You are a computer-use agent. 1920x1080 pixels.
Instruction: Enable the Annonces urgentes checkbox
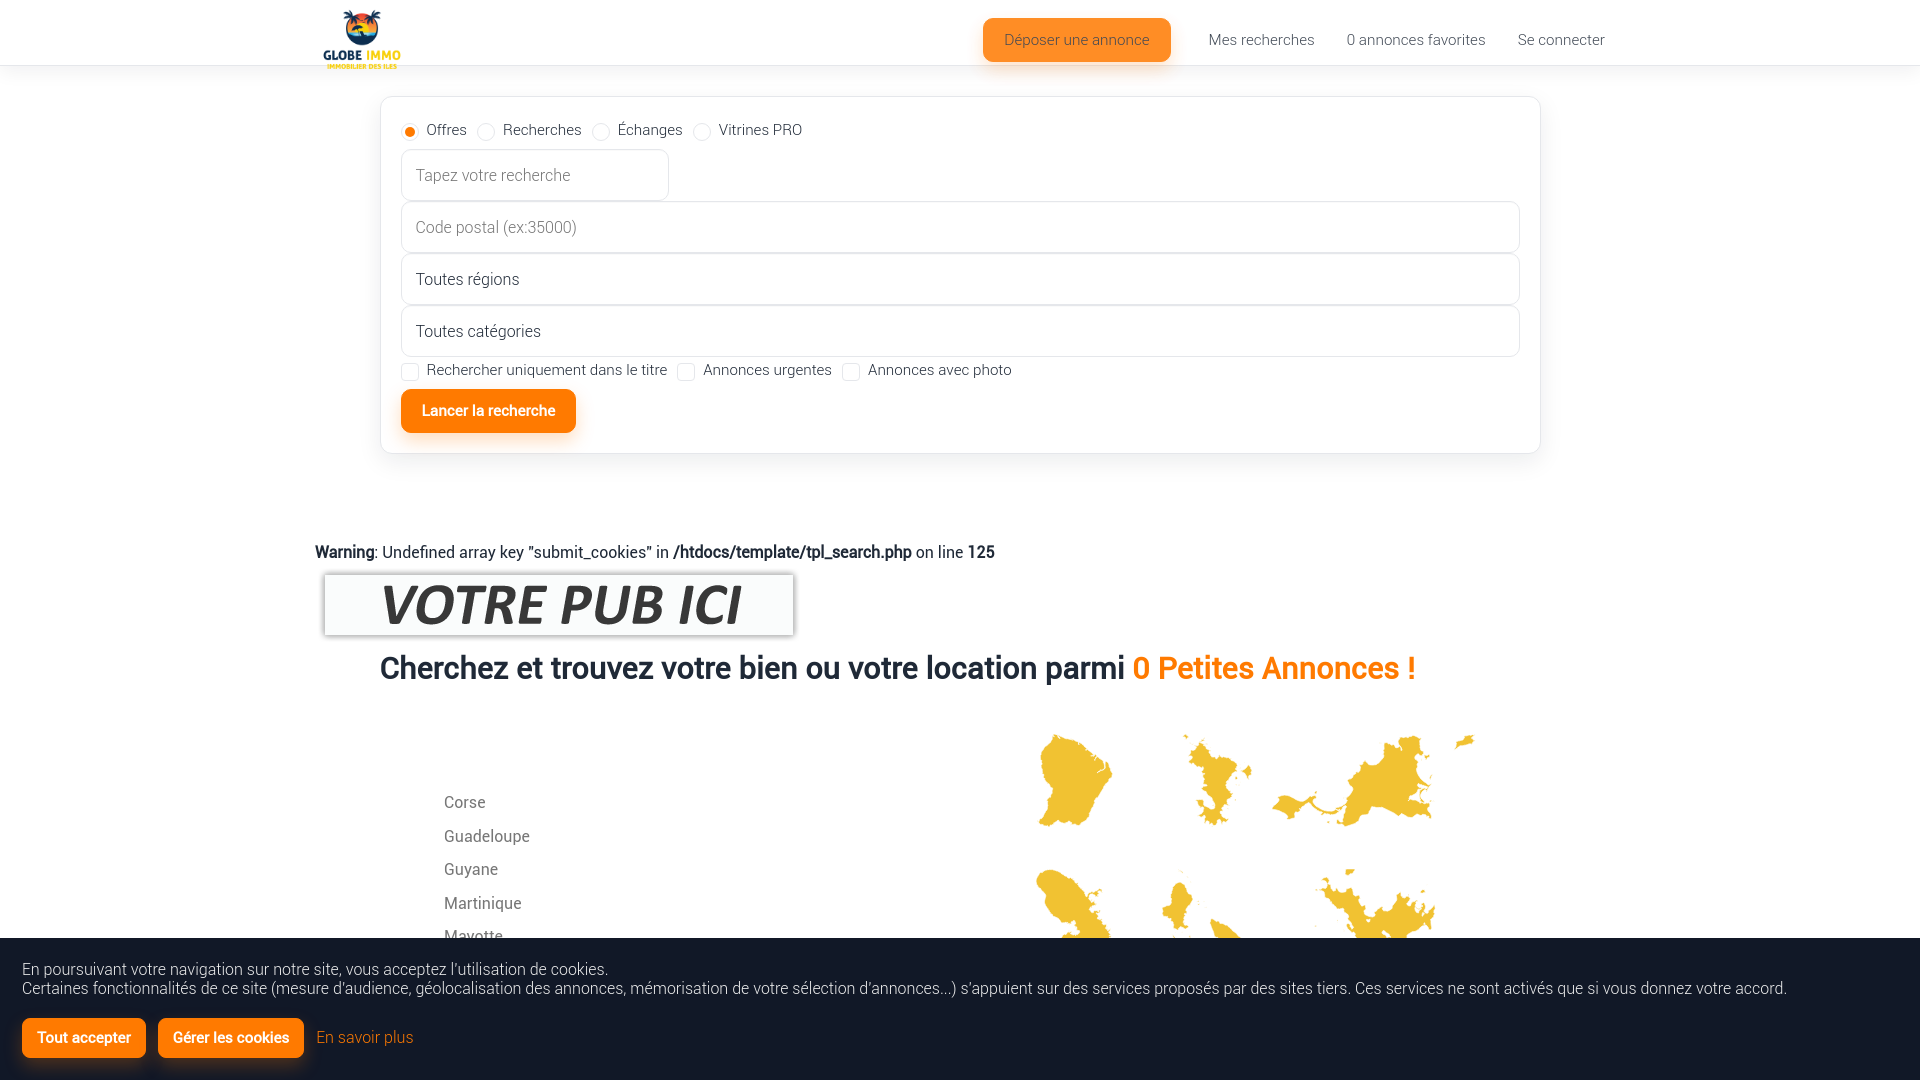click(687, 372)
